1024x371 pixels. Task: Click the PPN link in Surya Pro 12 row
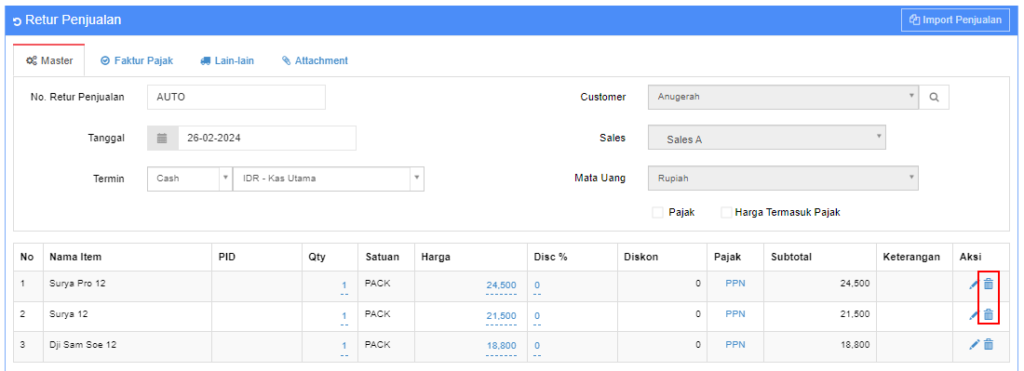(x=735, y=283)
